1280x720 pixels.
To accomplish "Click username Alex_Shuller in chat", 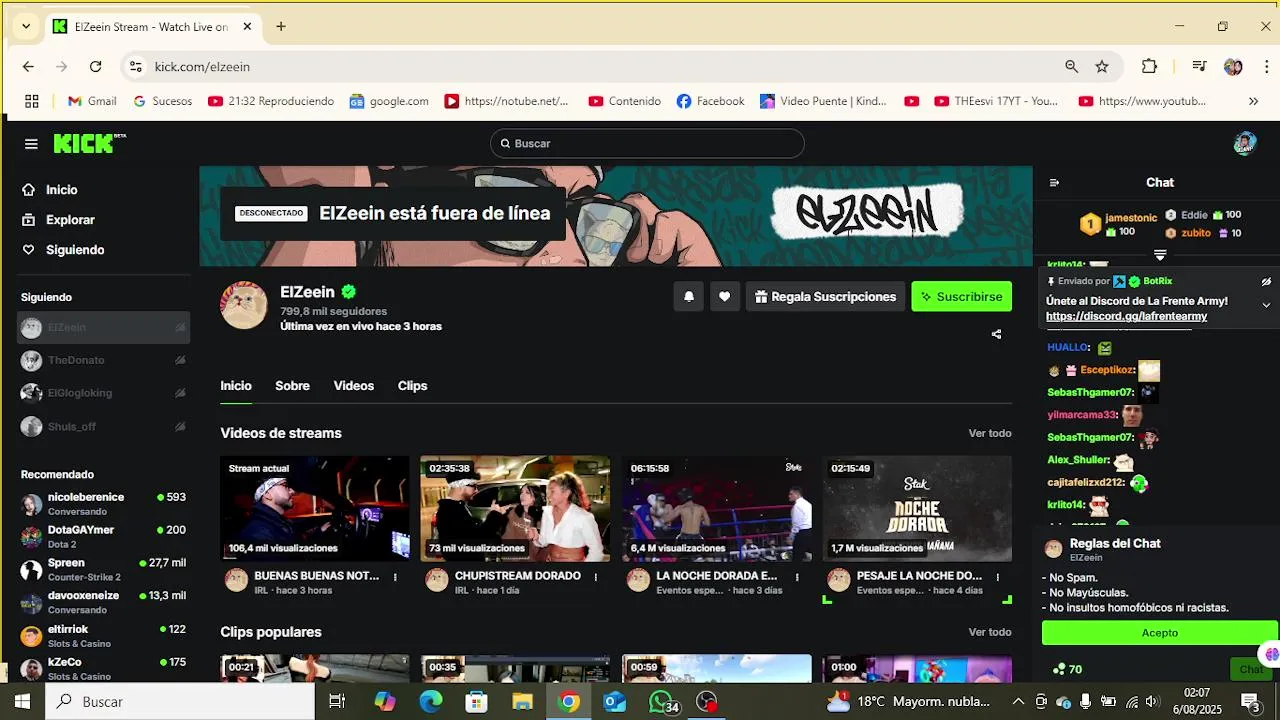I will click(x=1079, y=460).
